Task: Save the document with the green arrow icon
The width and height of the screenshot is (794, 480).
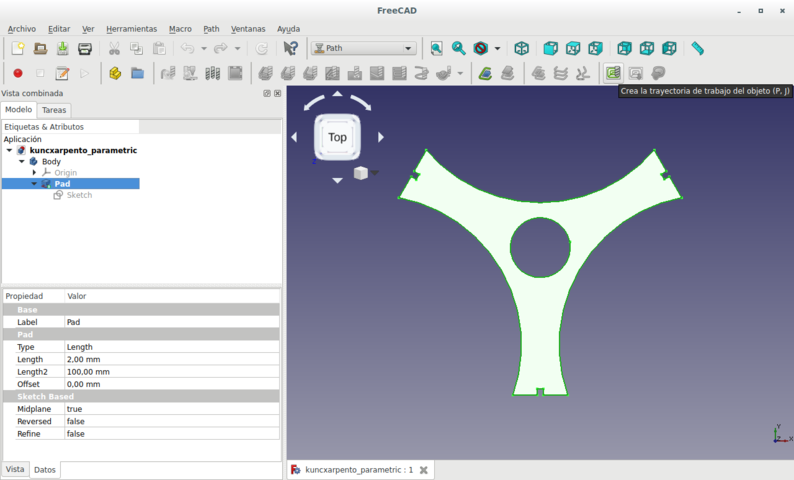Action: click(x=63, y=49)
